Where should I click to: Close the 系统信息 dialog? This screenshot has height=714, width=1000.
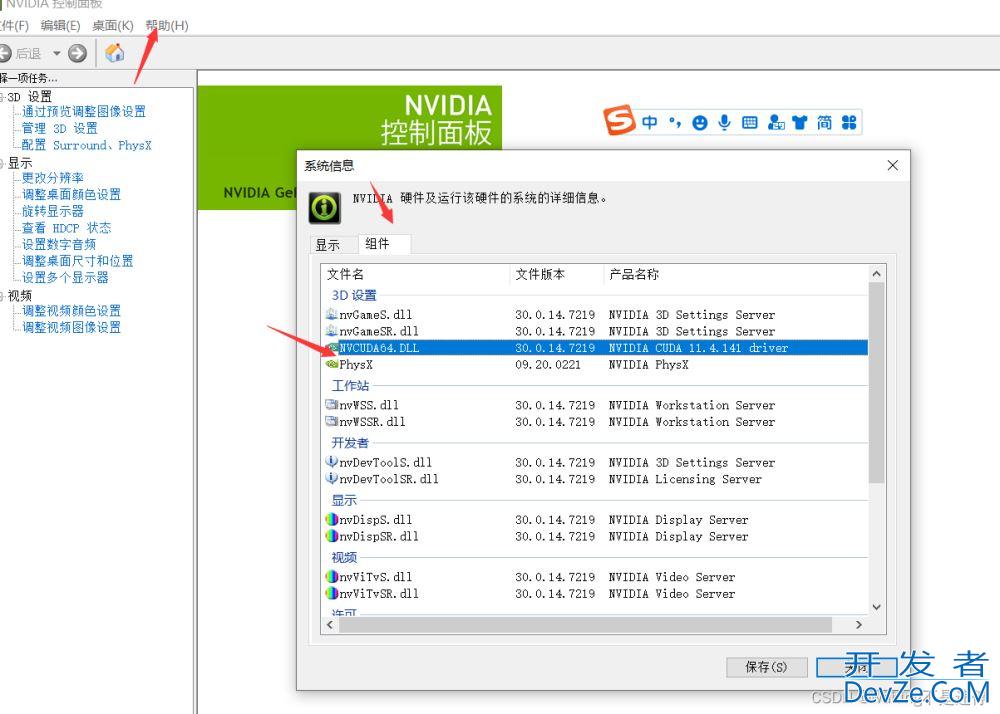[893, 165]
